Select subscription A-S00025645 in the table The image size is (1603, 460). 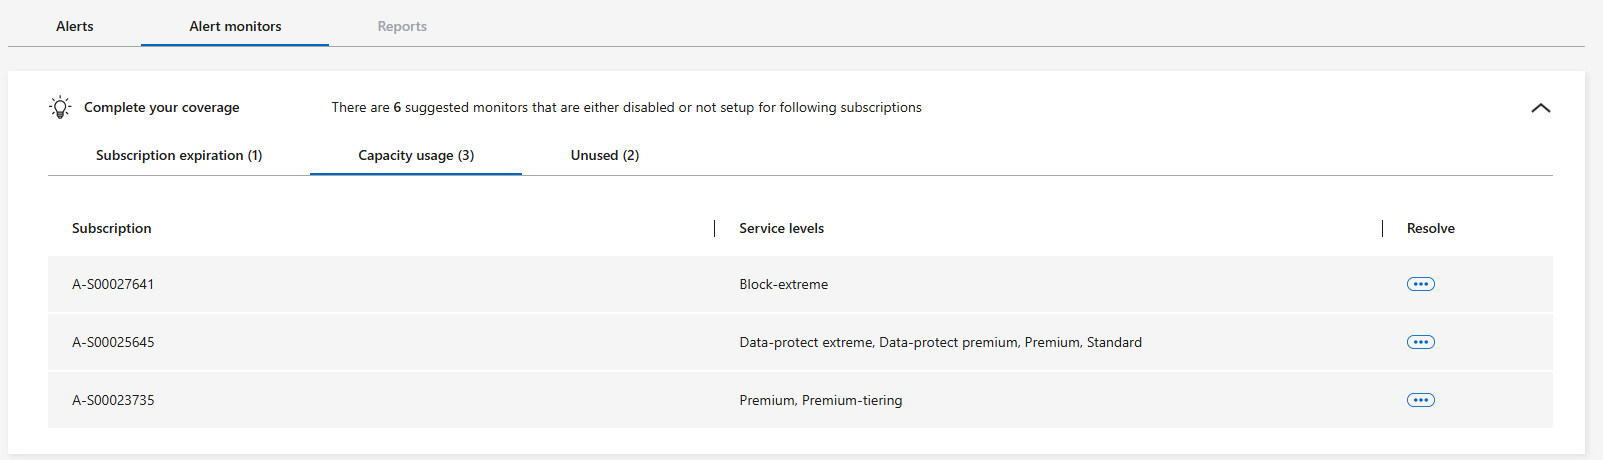[x=113, y=342]
